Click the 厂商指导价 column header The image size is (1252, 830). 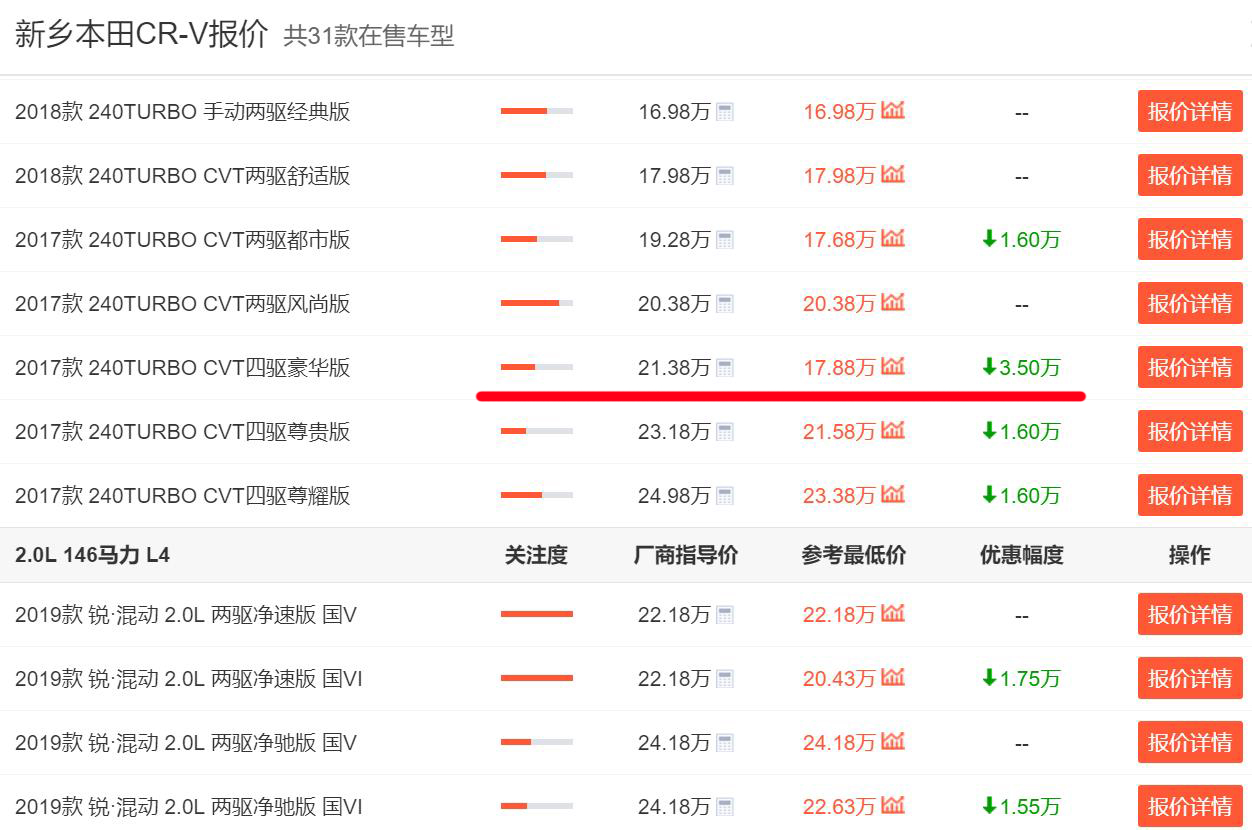(x=686, y=555)
